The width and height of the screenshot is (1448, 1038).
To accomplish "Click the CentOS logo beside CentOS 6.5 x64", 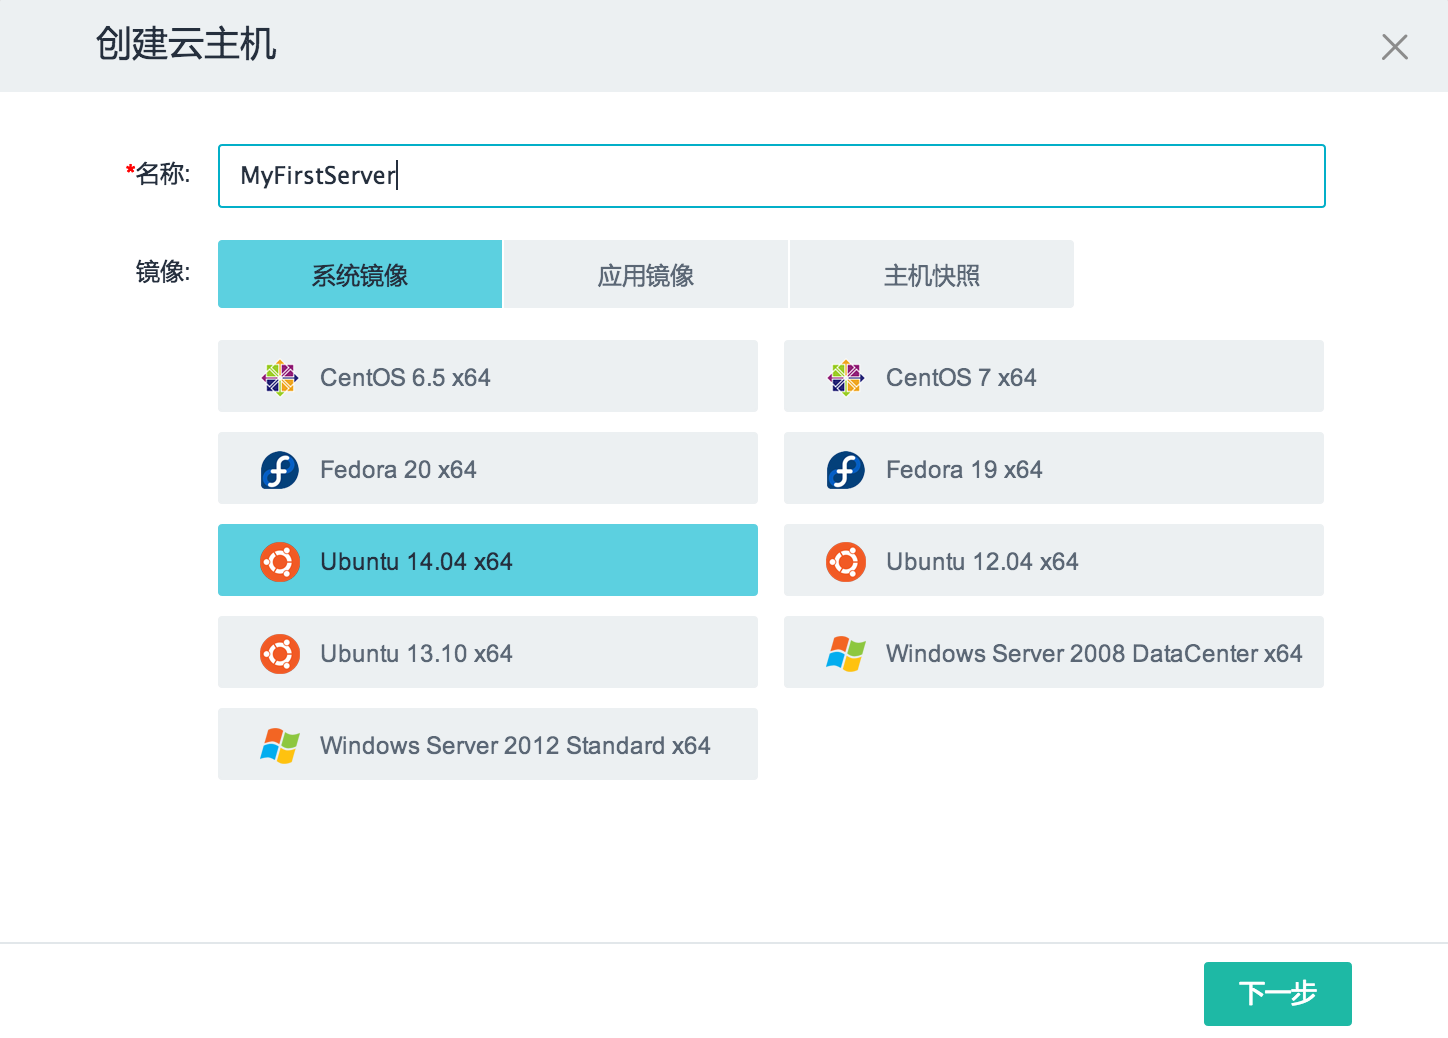I will pyautogui.click(x=280, y=378).
